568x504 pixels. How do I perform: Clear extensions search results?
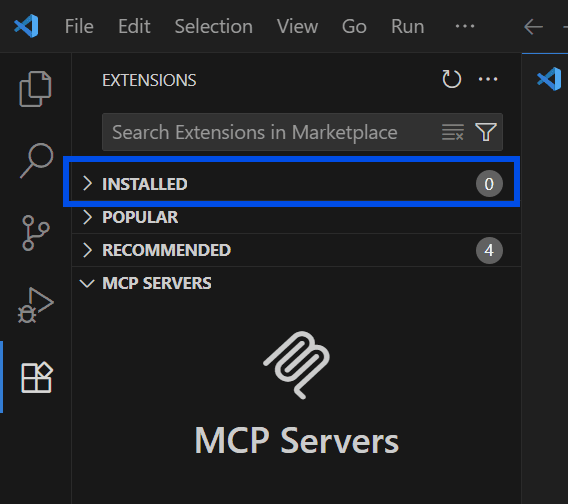coord(453,132)
